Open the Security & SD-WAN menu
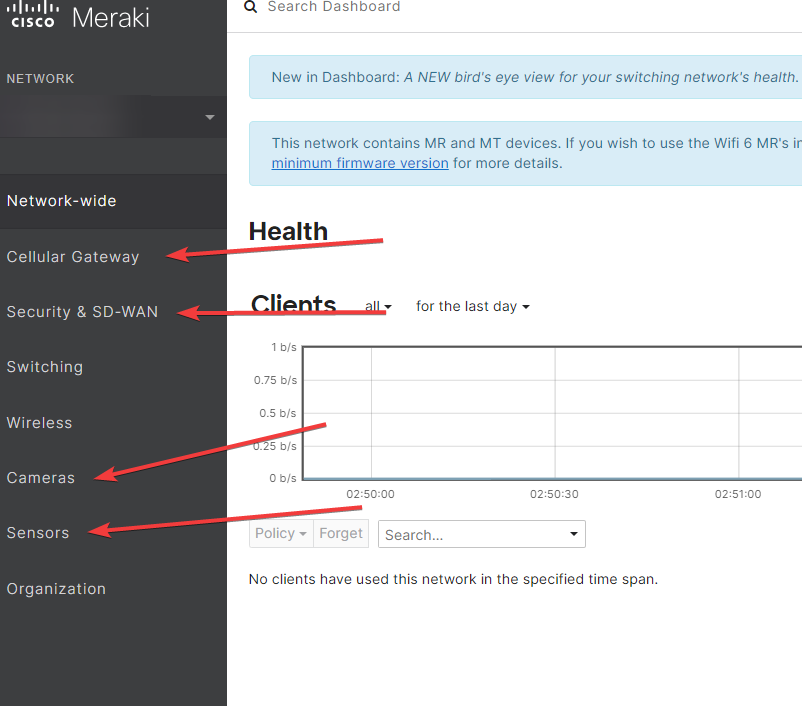Screen dimensions: 802x706 click(x=82, y=312)
